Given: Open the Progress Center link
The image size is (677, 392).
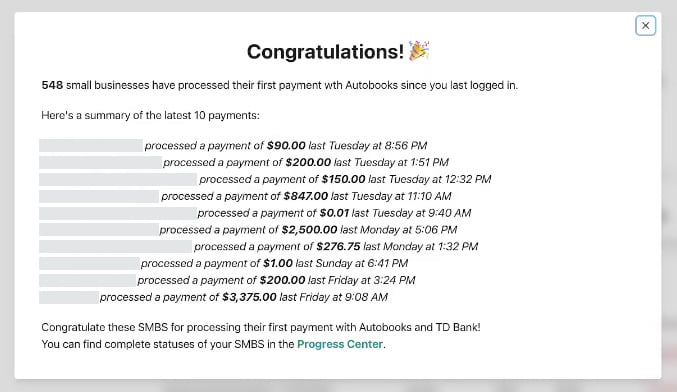Looking at the screenshot, I should click(340, 344).
